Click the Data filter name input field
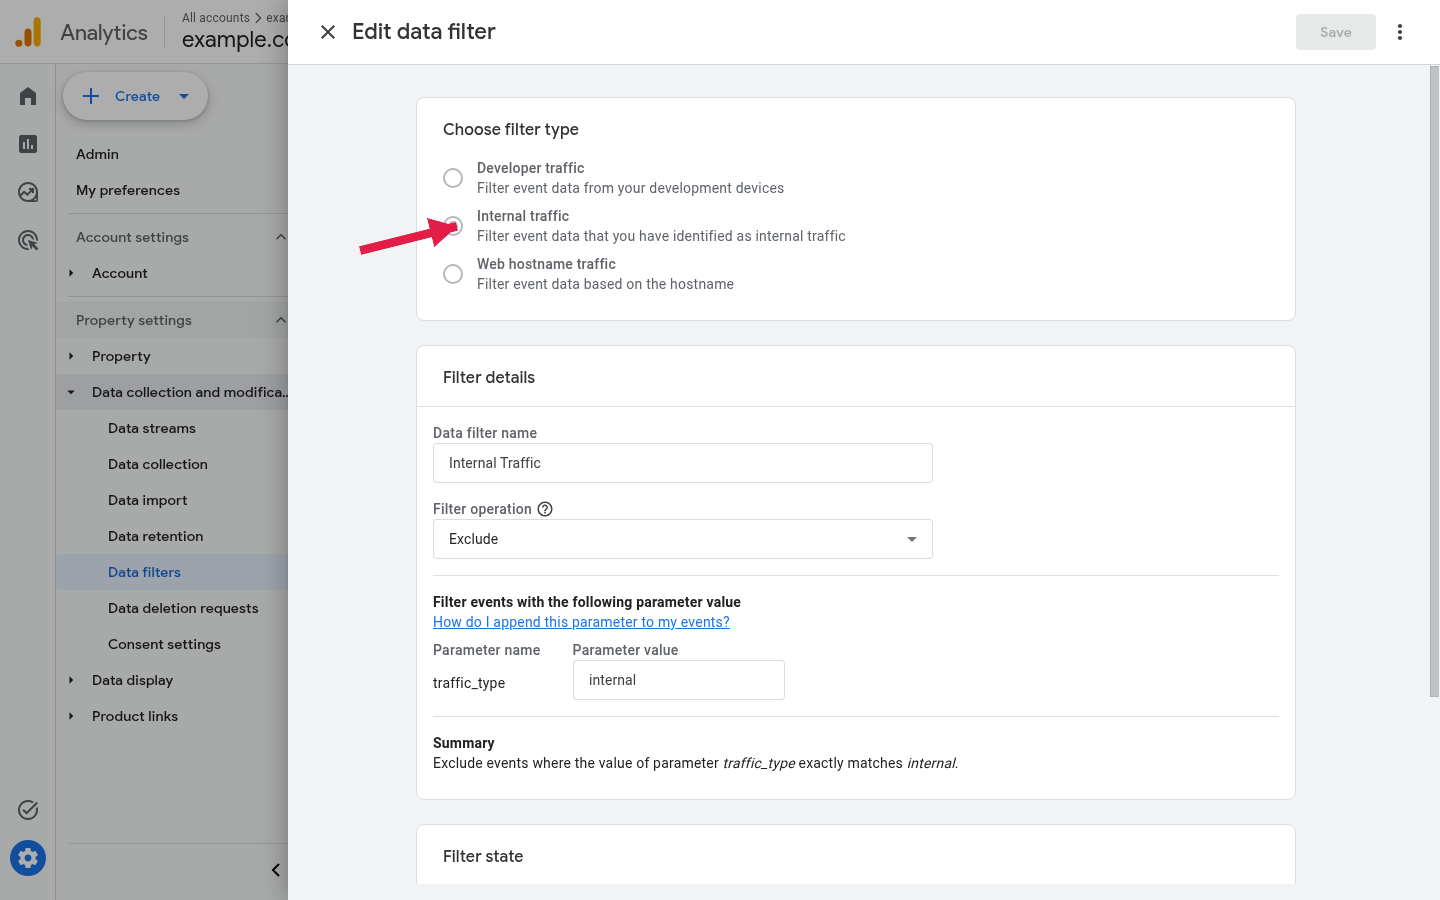 click(683, 463)
